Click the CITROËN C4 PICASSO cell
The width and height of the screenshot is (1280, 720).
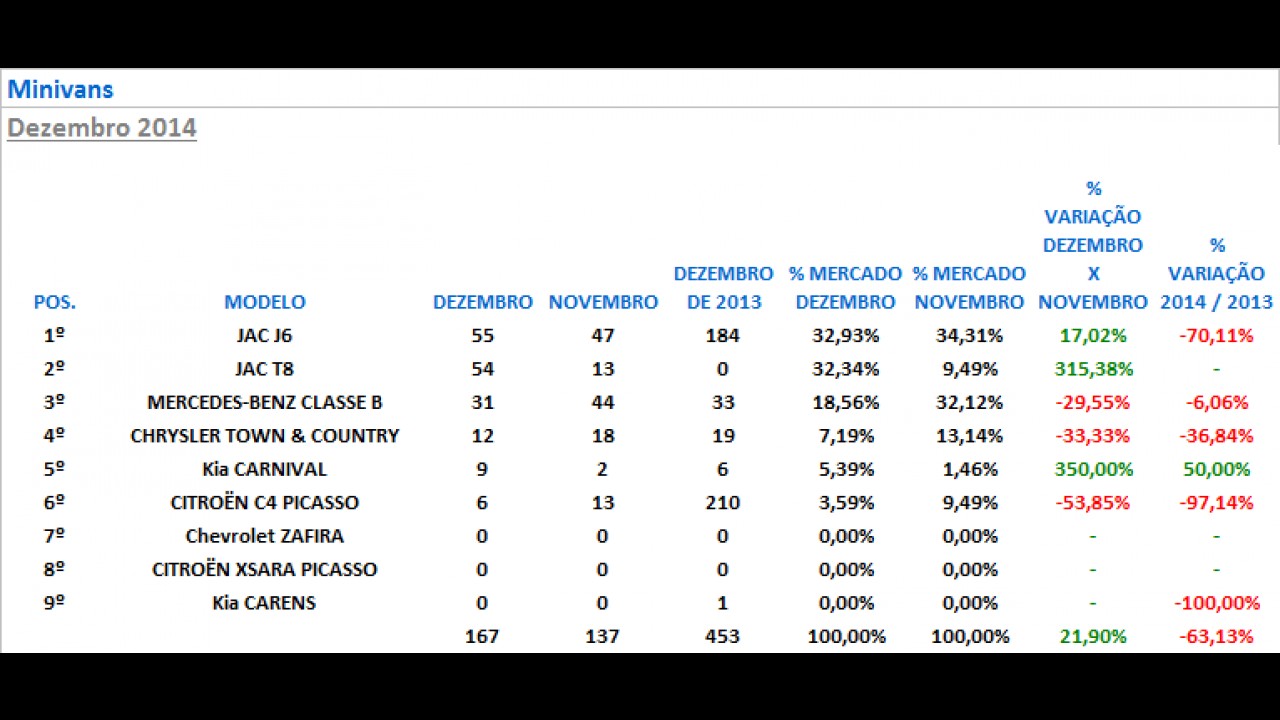click(265, 503)
